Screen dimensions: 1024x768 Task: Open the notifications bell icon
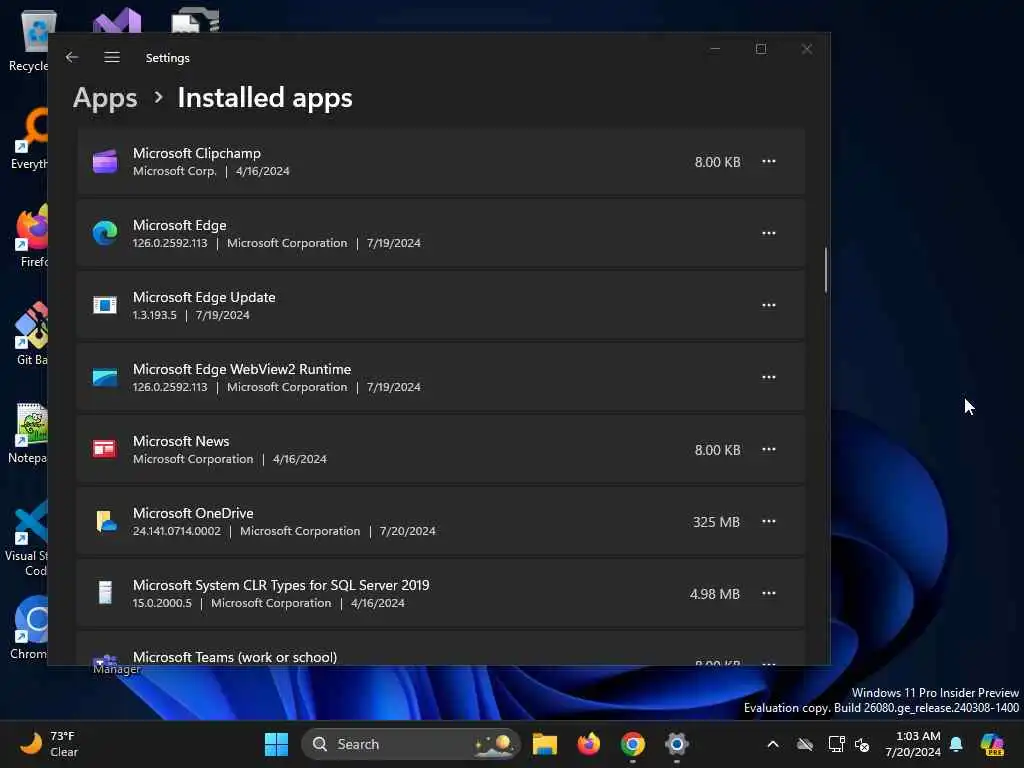[x=956, y=744]
